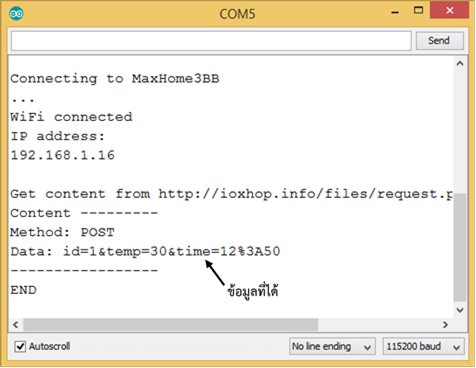Maximize the COM5 serial monitor window
476x368 pixels.
pos(418,10)
